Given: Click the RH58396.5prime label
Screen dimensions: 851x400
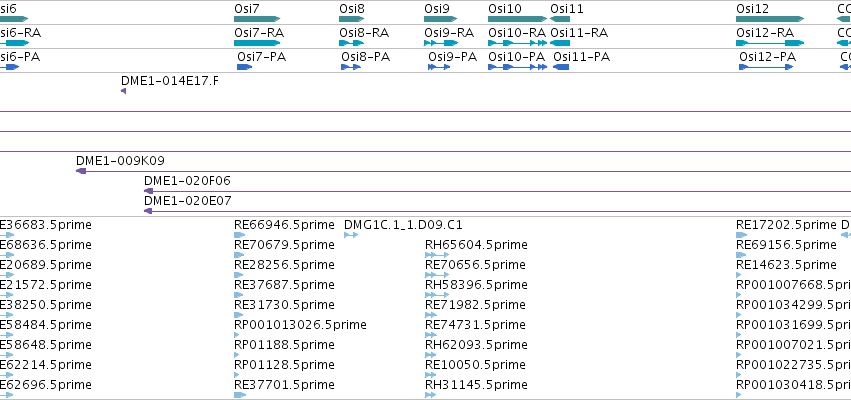Looking at the screenshot, I should click(x=476, y=285).
